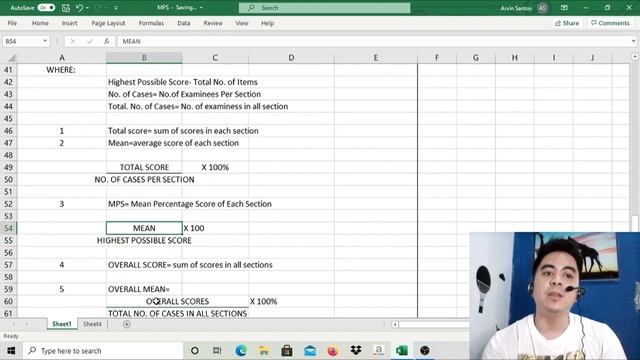This screenshot has width=640, height=360.
Task: Open the View tab
Action: coord(242,23)
